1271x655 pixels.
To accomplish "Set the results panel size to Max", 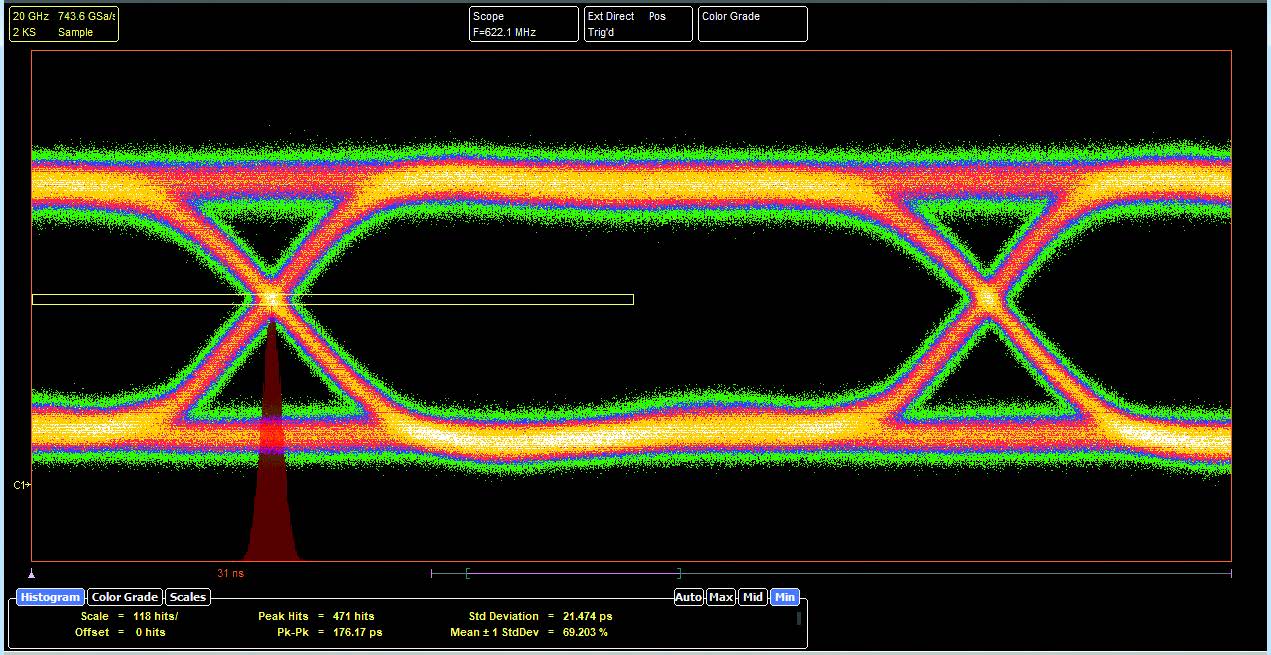I will [x=721, y=597].
